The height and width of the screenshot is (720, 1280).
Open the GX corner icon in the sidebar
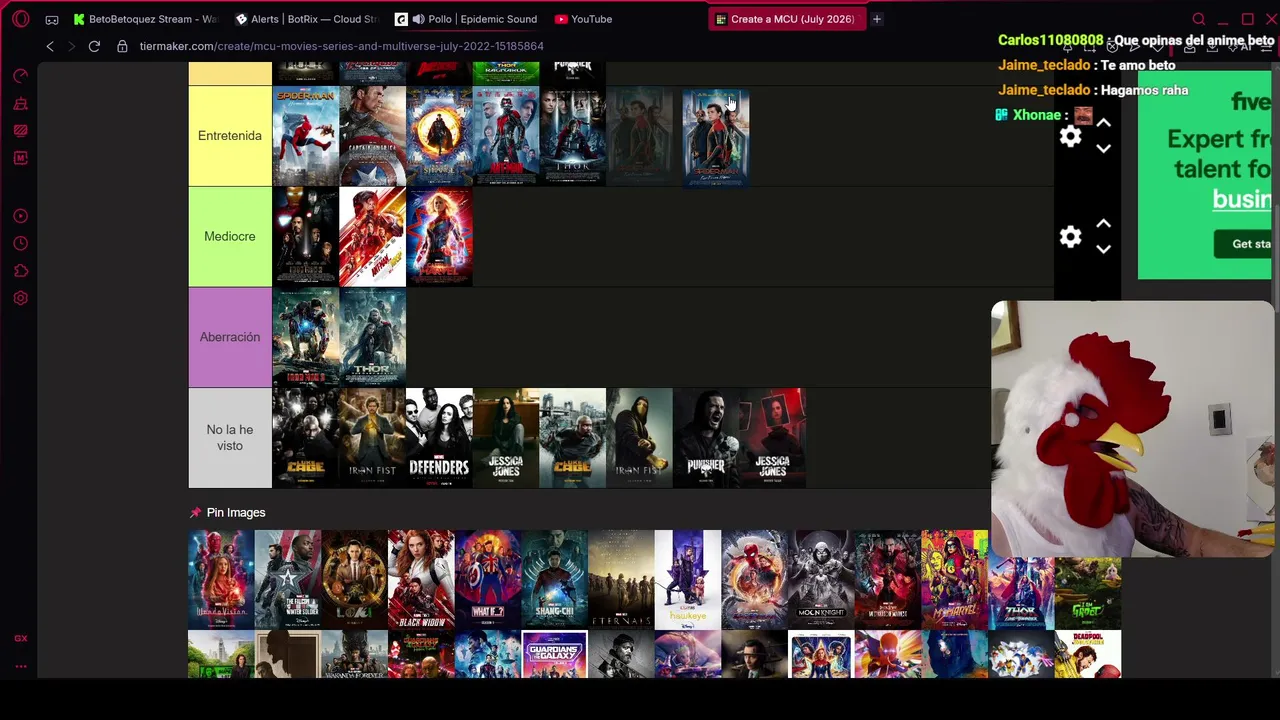tap(21, 638)
